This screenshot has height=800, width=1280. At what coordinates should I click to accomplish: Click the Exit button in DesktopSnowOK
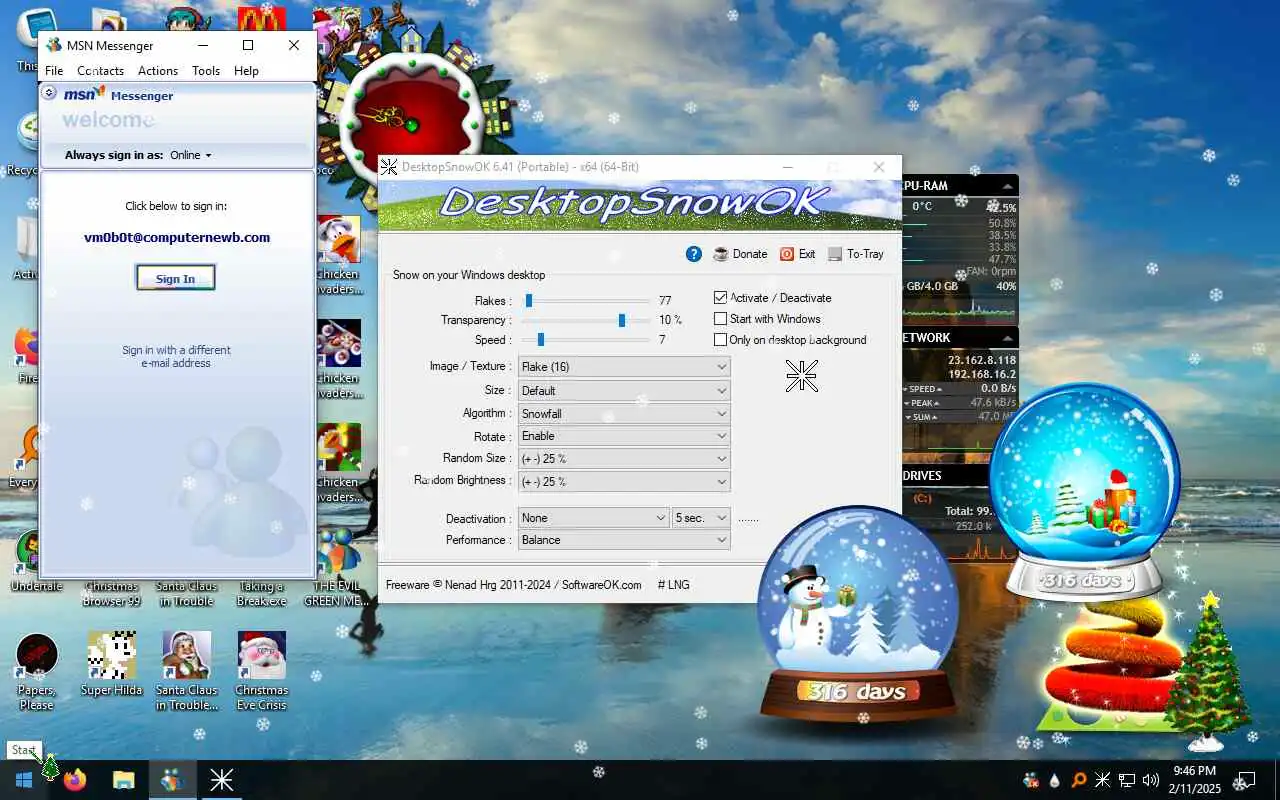[x=797, y=254]
